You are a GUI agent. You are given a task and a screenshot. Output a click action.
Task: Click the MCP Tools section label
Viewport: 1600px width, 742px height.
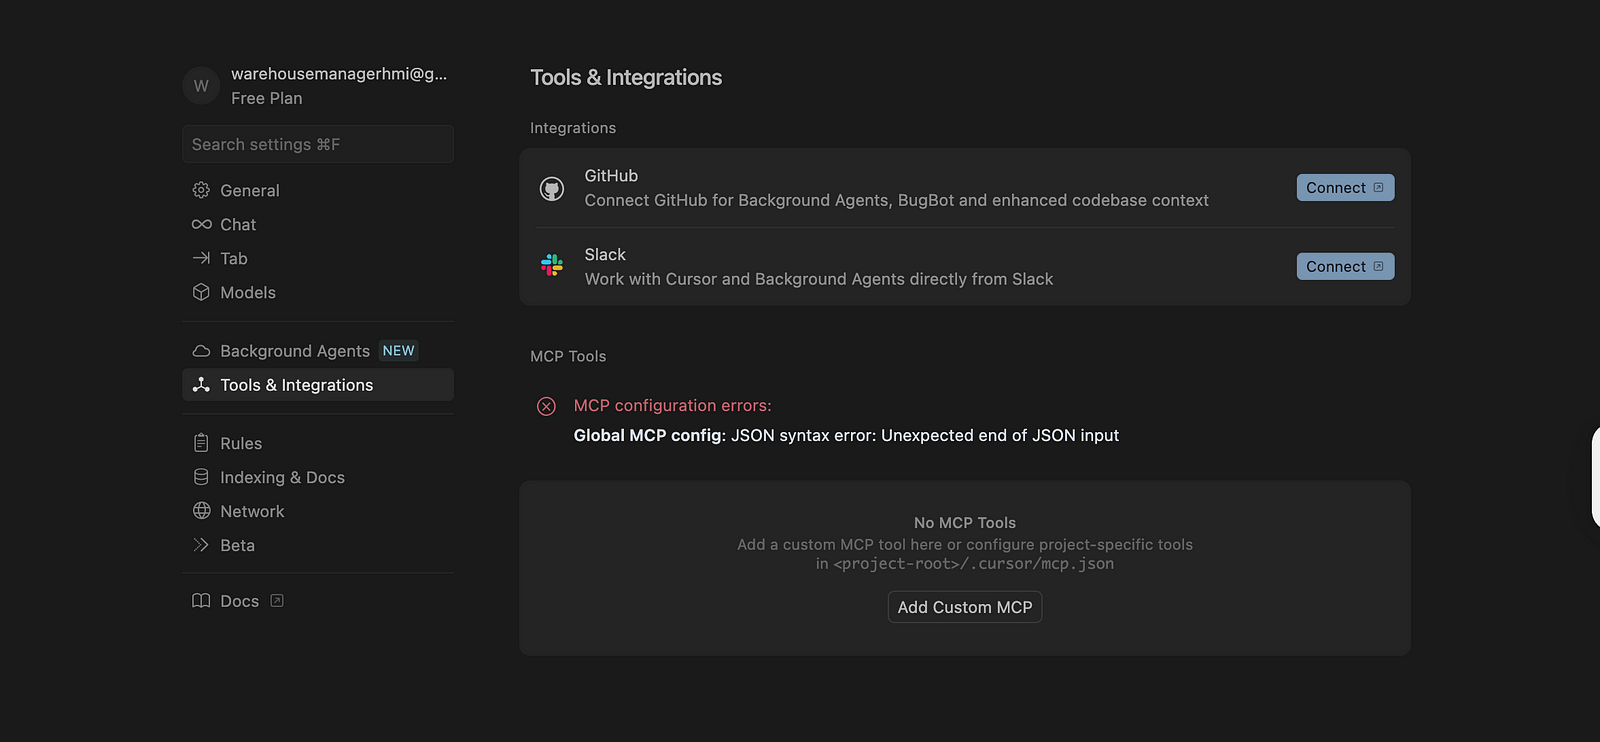click(568, 356)
